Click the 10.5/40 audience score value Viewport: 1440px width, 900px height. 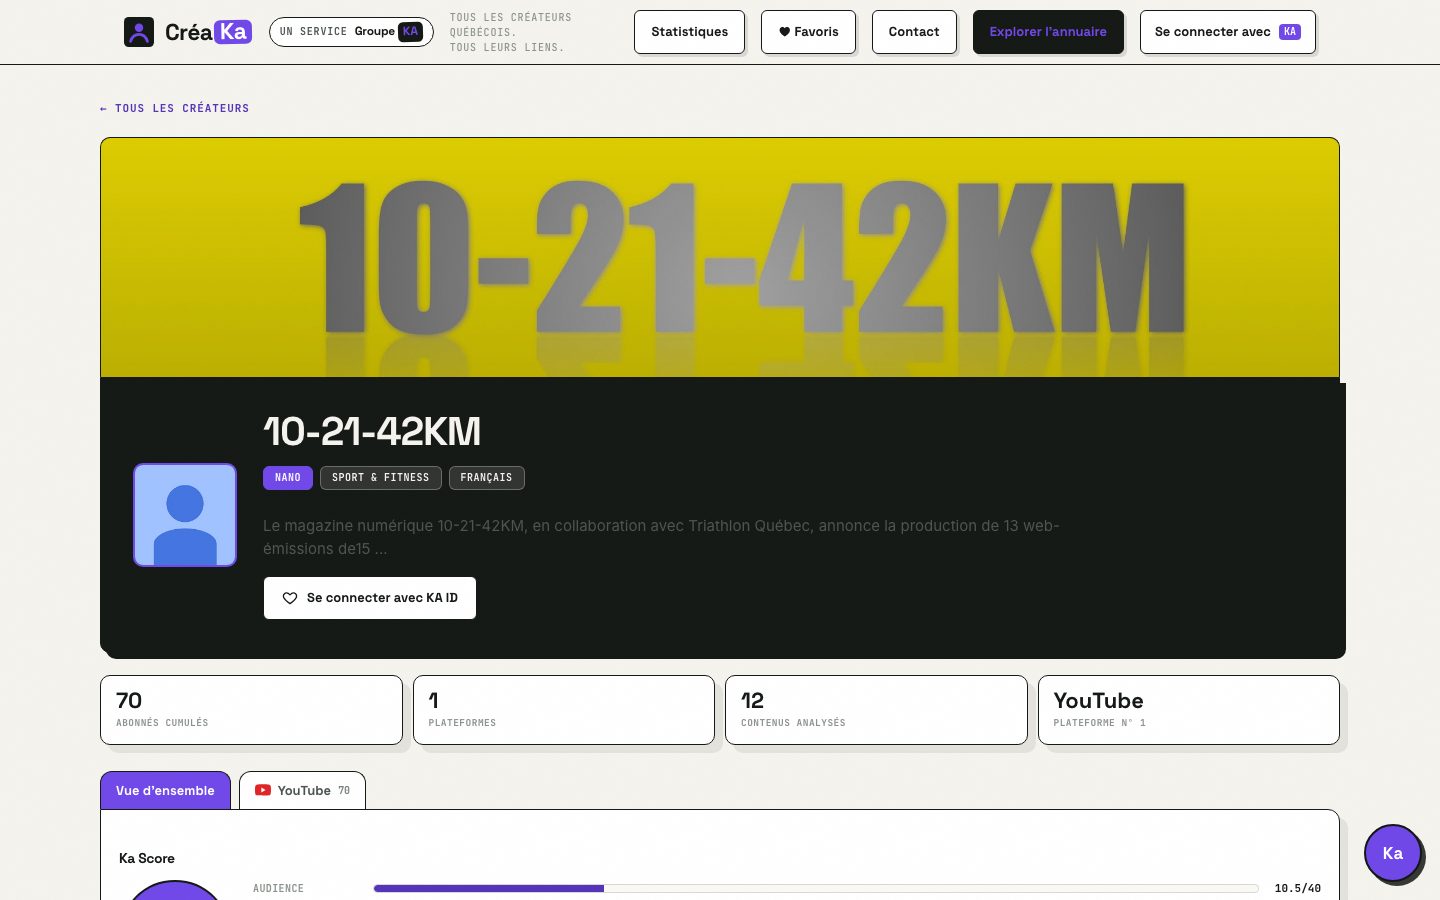coord(1298,888)
